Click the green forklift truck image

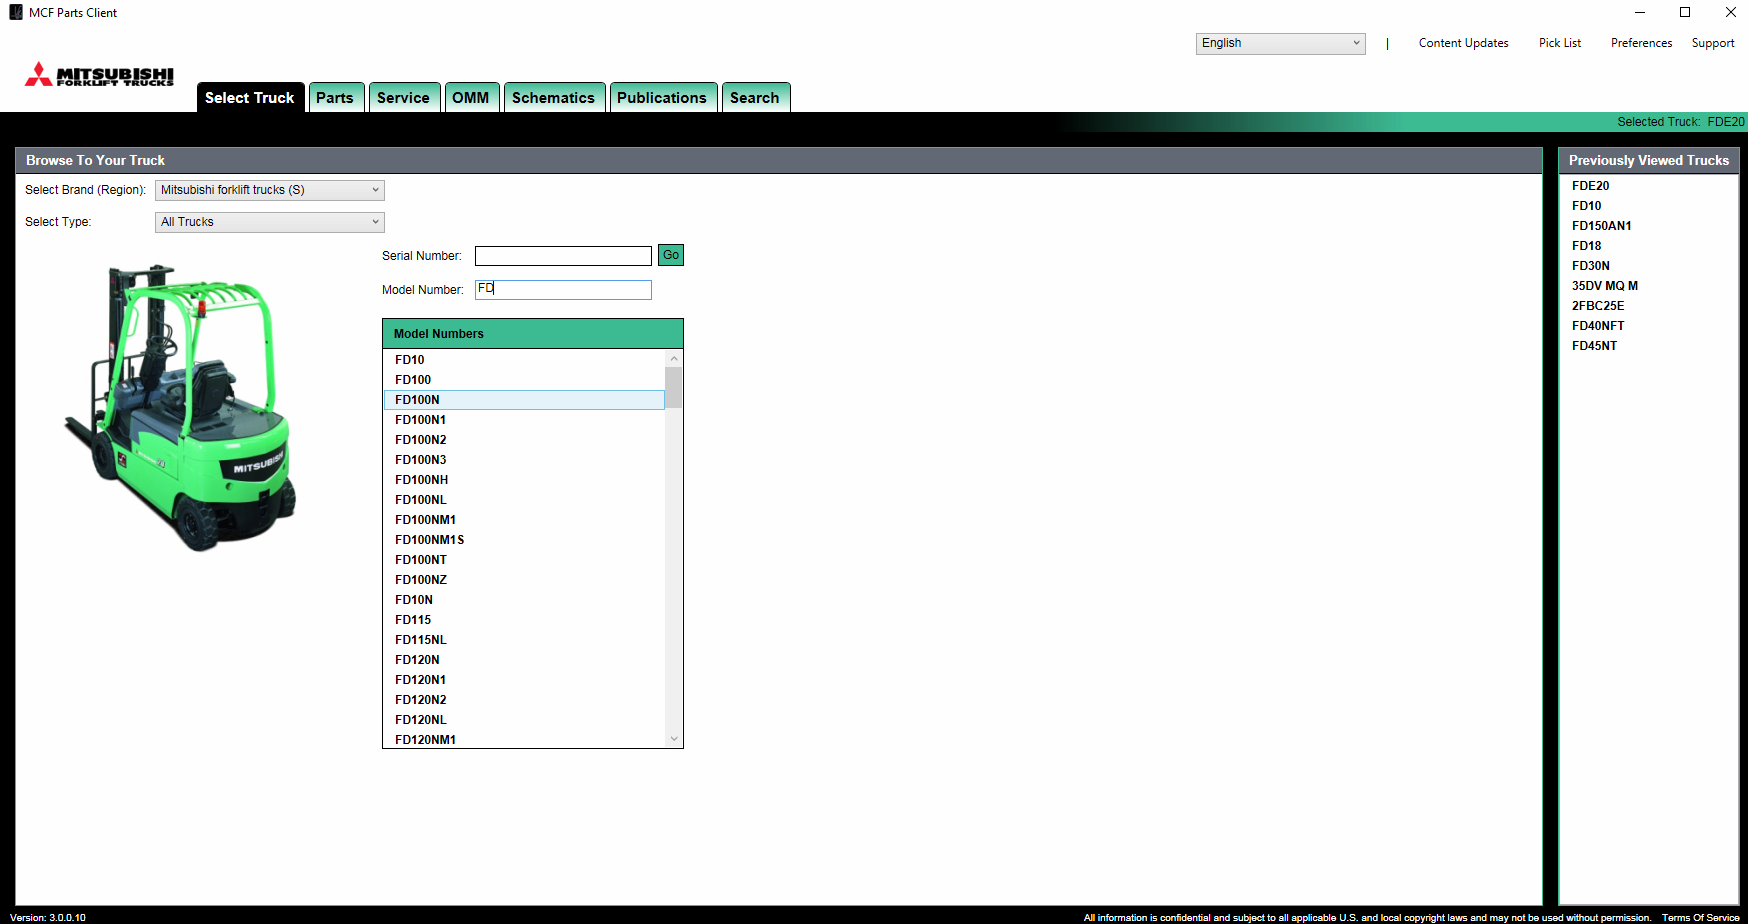pos(181,408)
